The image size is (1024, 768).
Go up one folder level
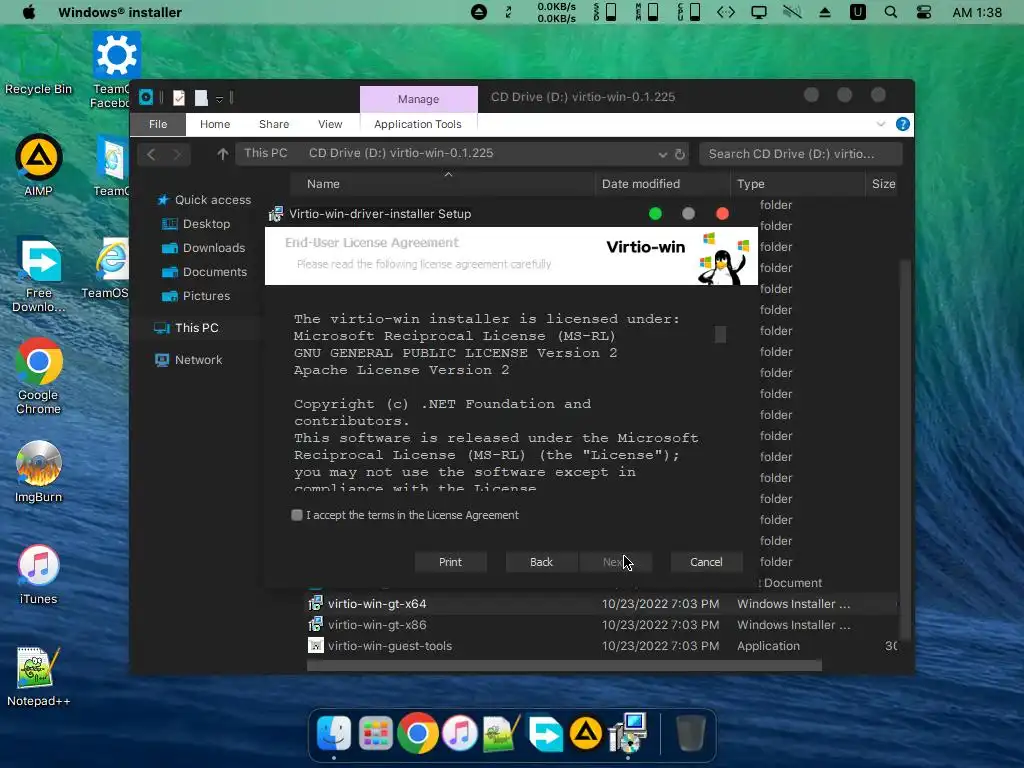coord(223,154)
